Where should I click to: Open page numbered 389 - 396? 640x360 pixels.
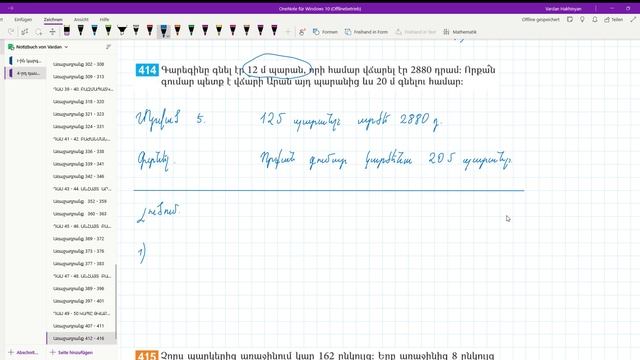click(x=81, y=289)
